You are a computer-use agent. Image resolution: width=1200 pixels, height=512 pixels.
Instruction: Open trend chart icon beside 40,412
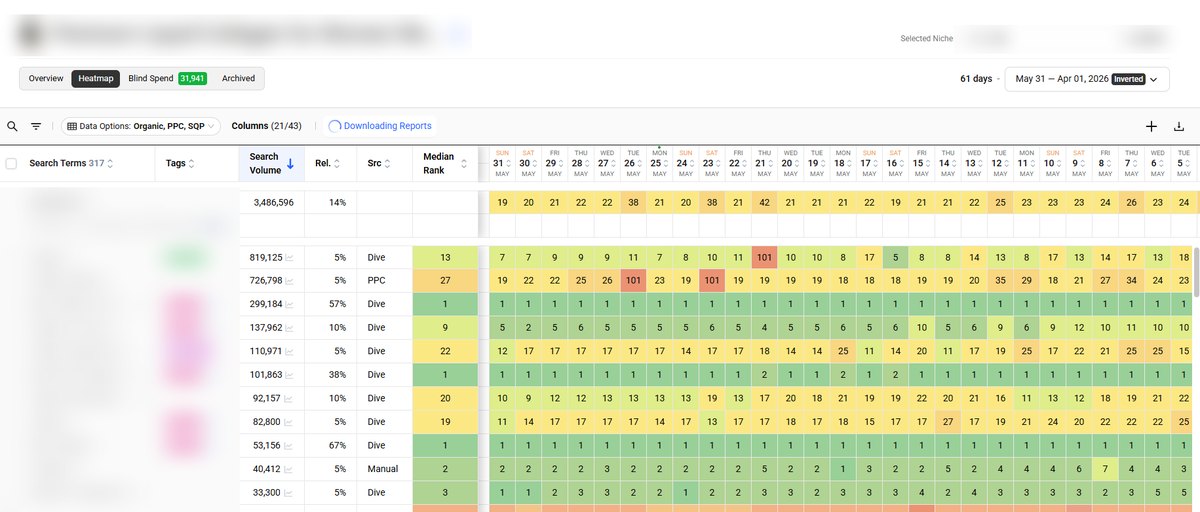click(289, 469)
